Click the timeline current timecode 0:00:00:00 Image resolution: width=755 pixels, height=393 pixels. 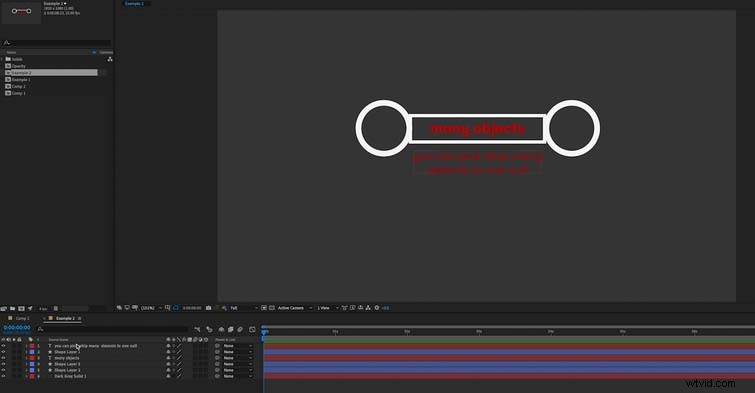[x=17, y=328]
